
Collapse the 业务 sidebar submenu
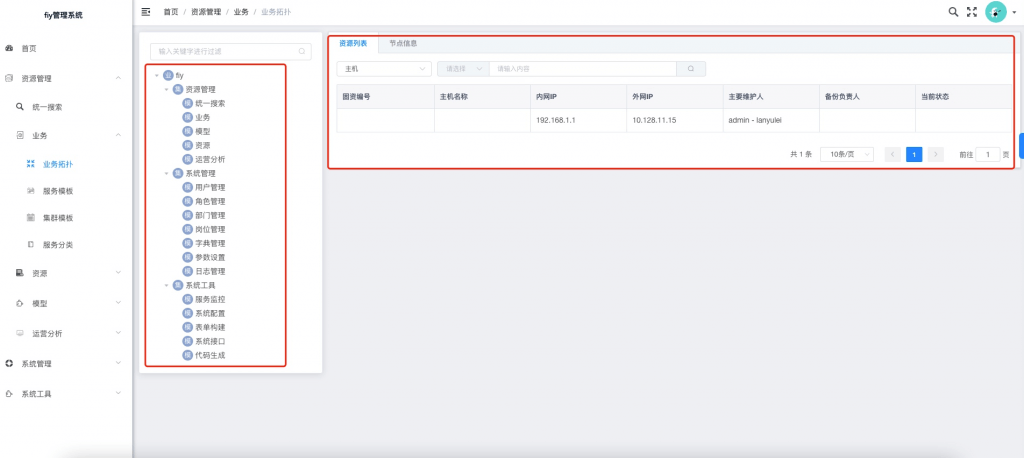click(x=118, y=135)
